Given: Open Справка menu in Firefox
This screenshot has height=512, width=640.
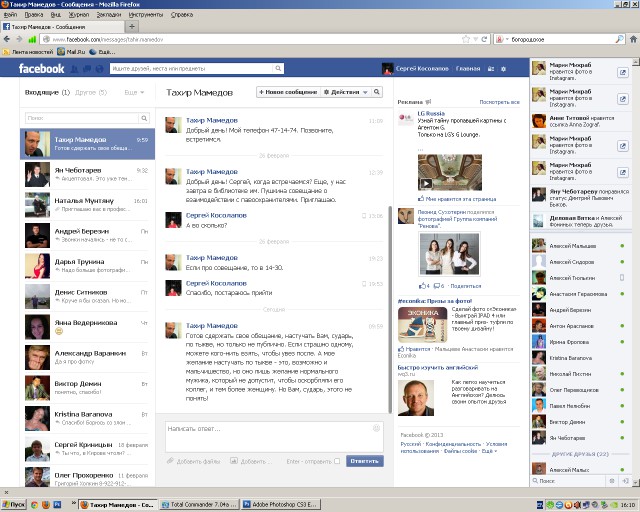Looking at the screenshot, I should [x=182, y=15].
